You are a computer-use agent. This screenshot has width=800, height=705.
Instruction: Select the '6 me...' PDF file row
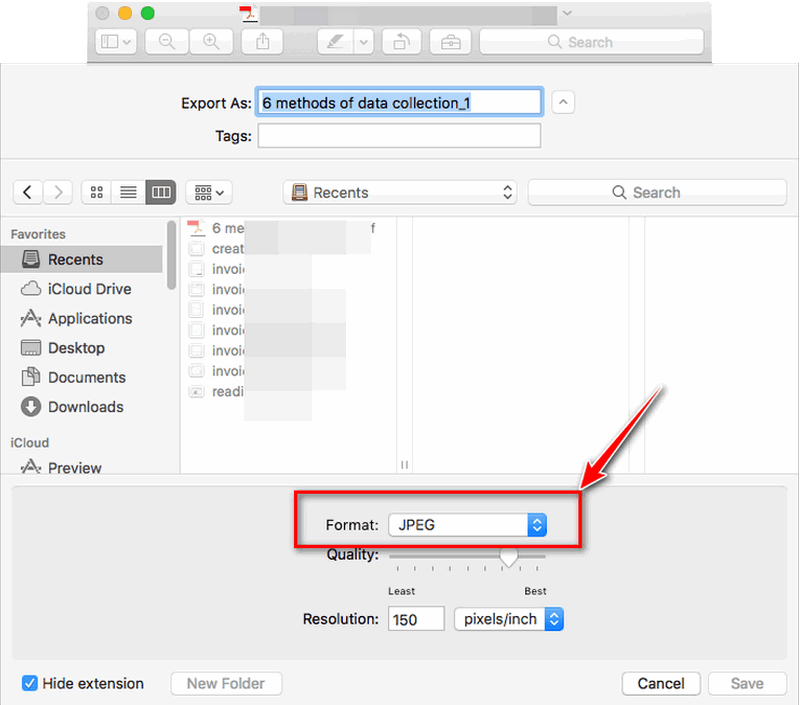coord(288,228)
